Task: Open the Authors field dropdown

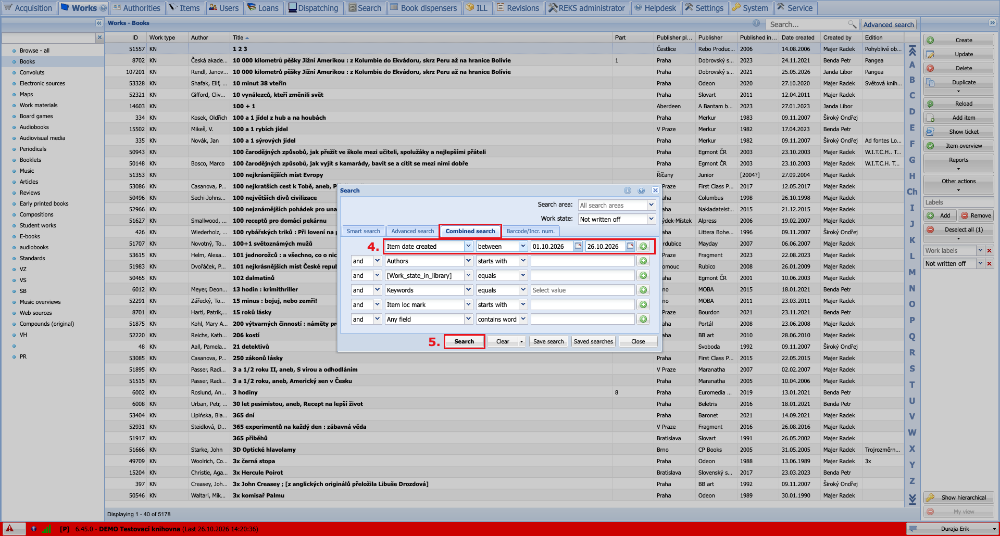Action: point(469,261)
